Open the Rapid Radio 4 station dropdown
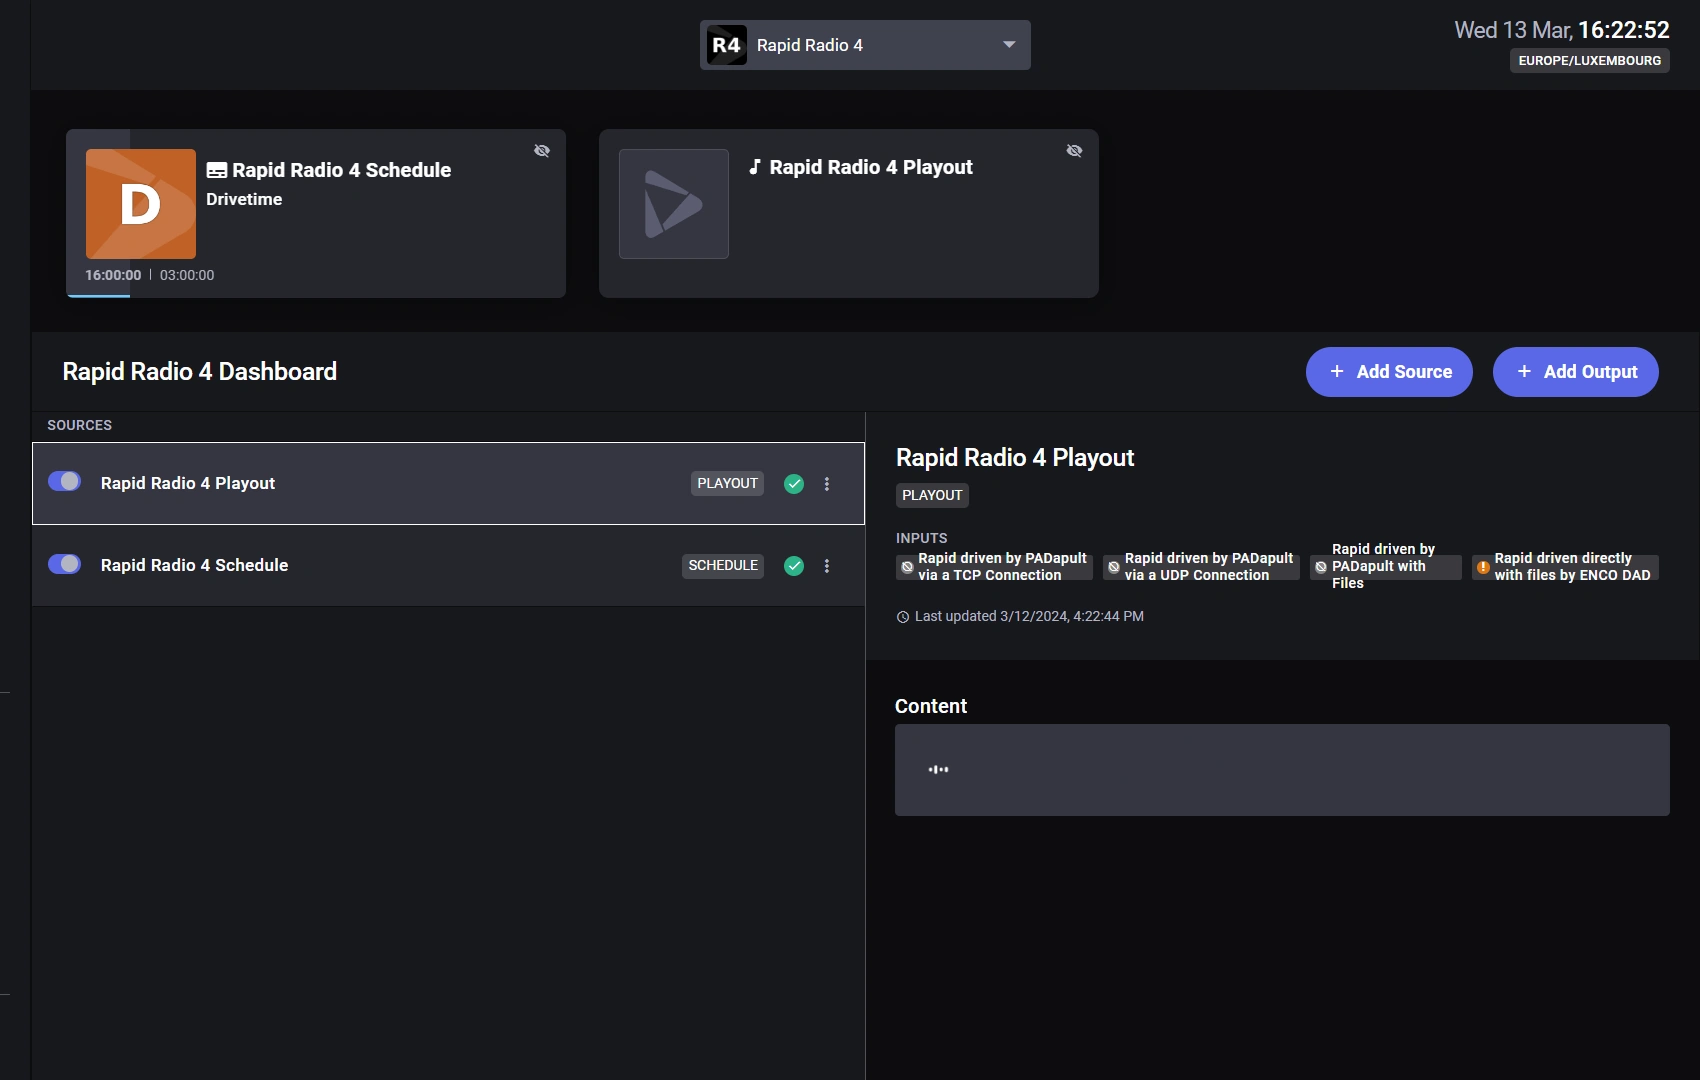This screenshot has height=1080, width=1700. pyautogui.click(x=865, y=45)
